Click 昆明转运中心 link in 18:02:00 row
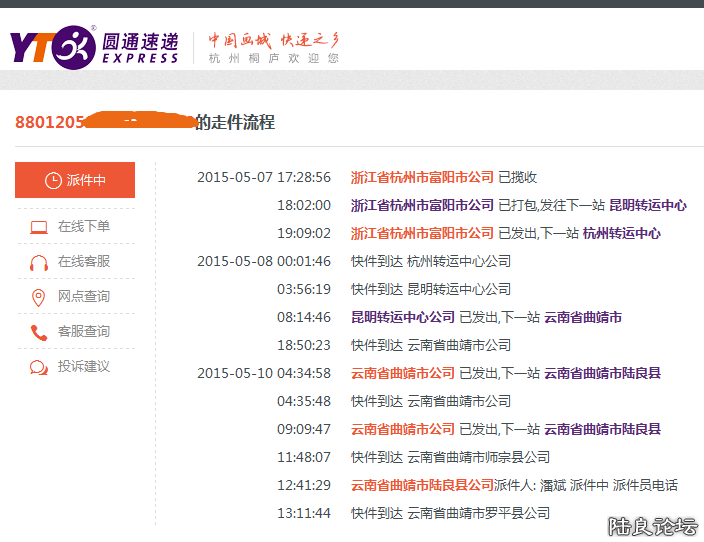Viewport: 704px width, 542px height. tap(648, 205)
